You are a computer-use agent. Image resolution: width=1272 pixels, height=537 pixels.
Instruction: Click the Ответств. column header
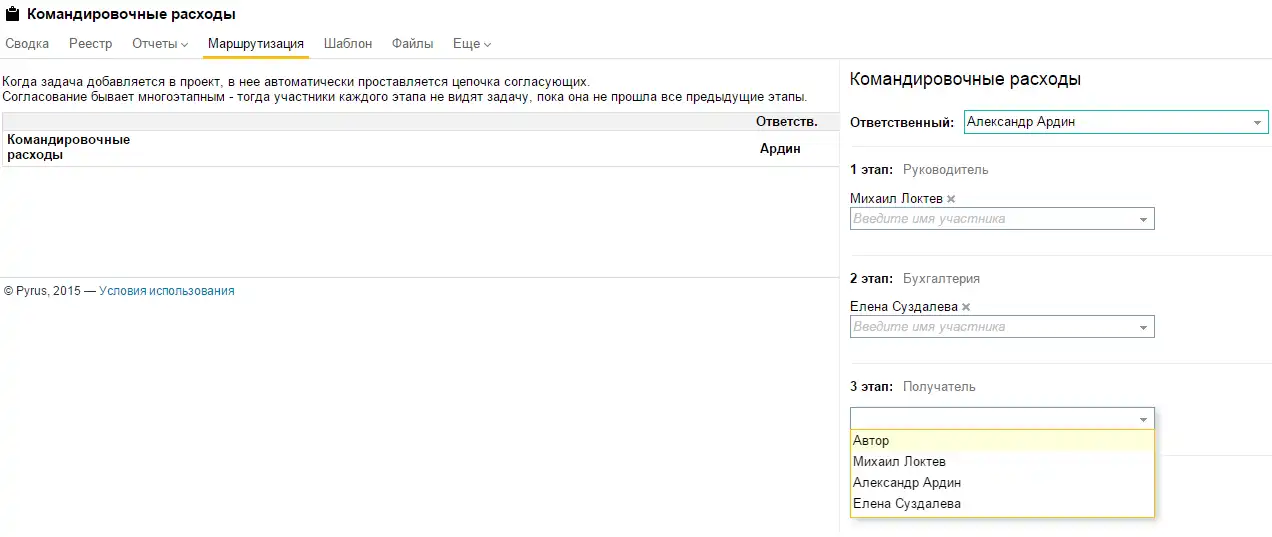coord(786,121)
